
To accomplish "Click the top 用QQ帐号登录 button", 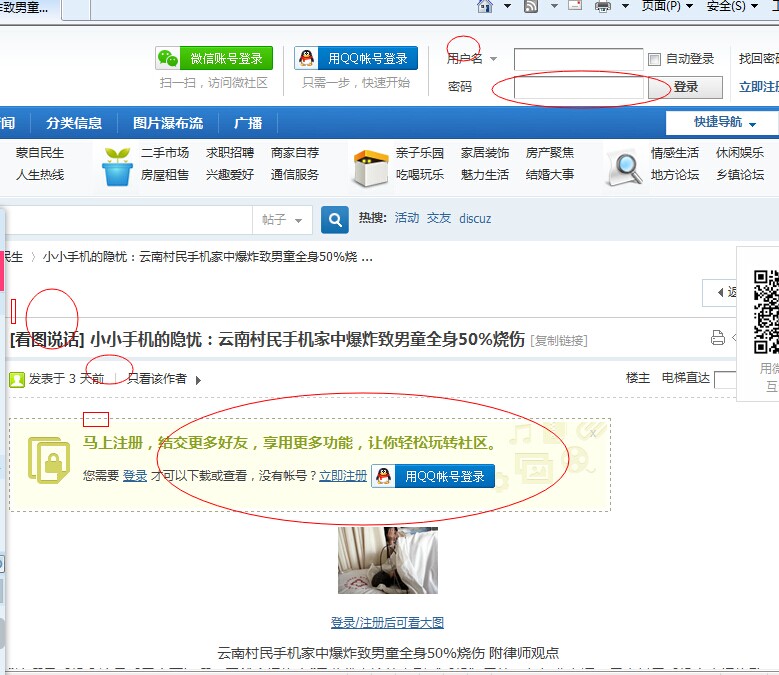I will point(356,58).
